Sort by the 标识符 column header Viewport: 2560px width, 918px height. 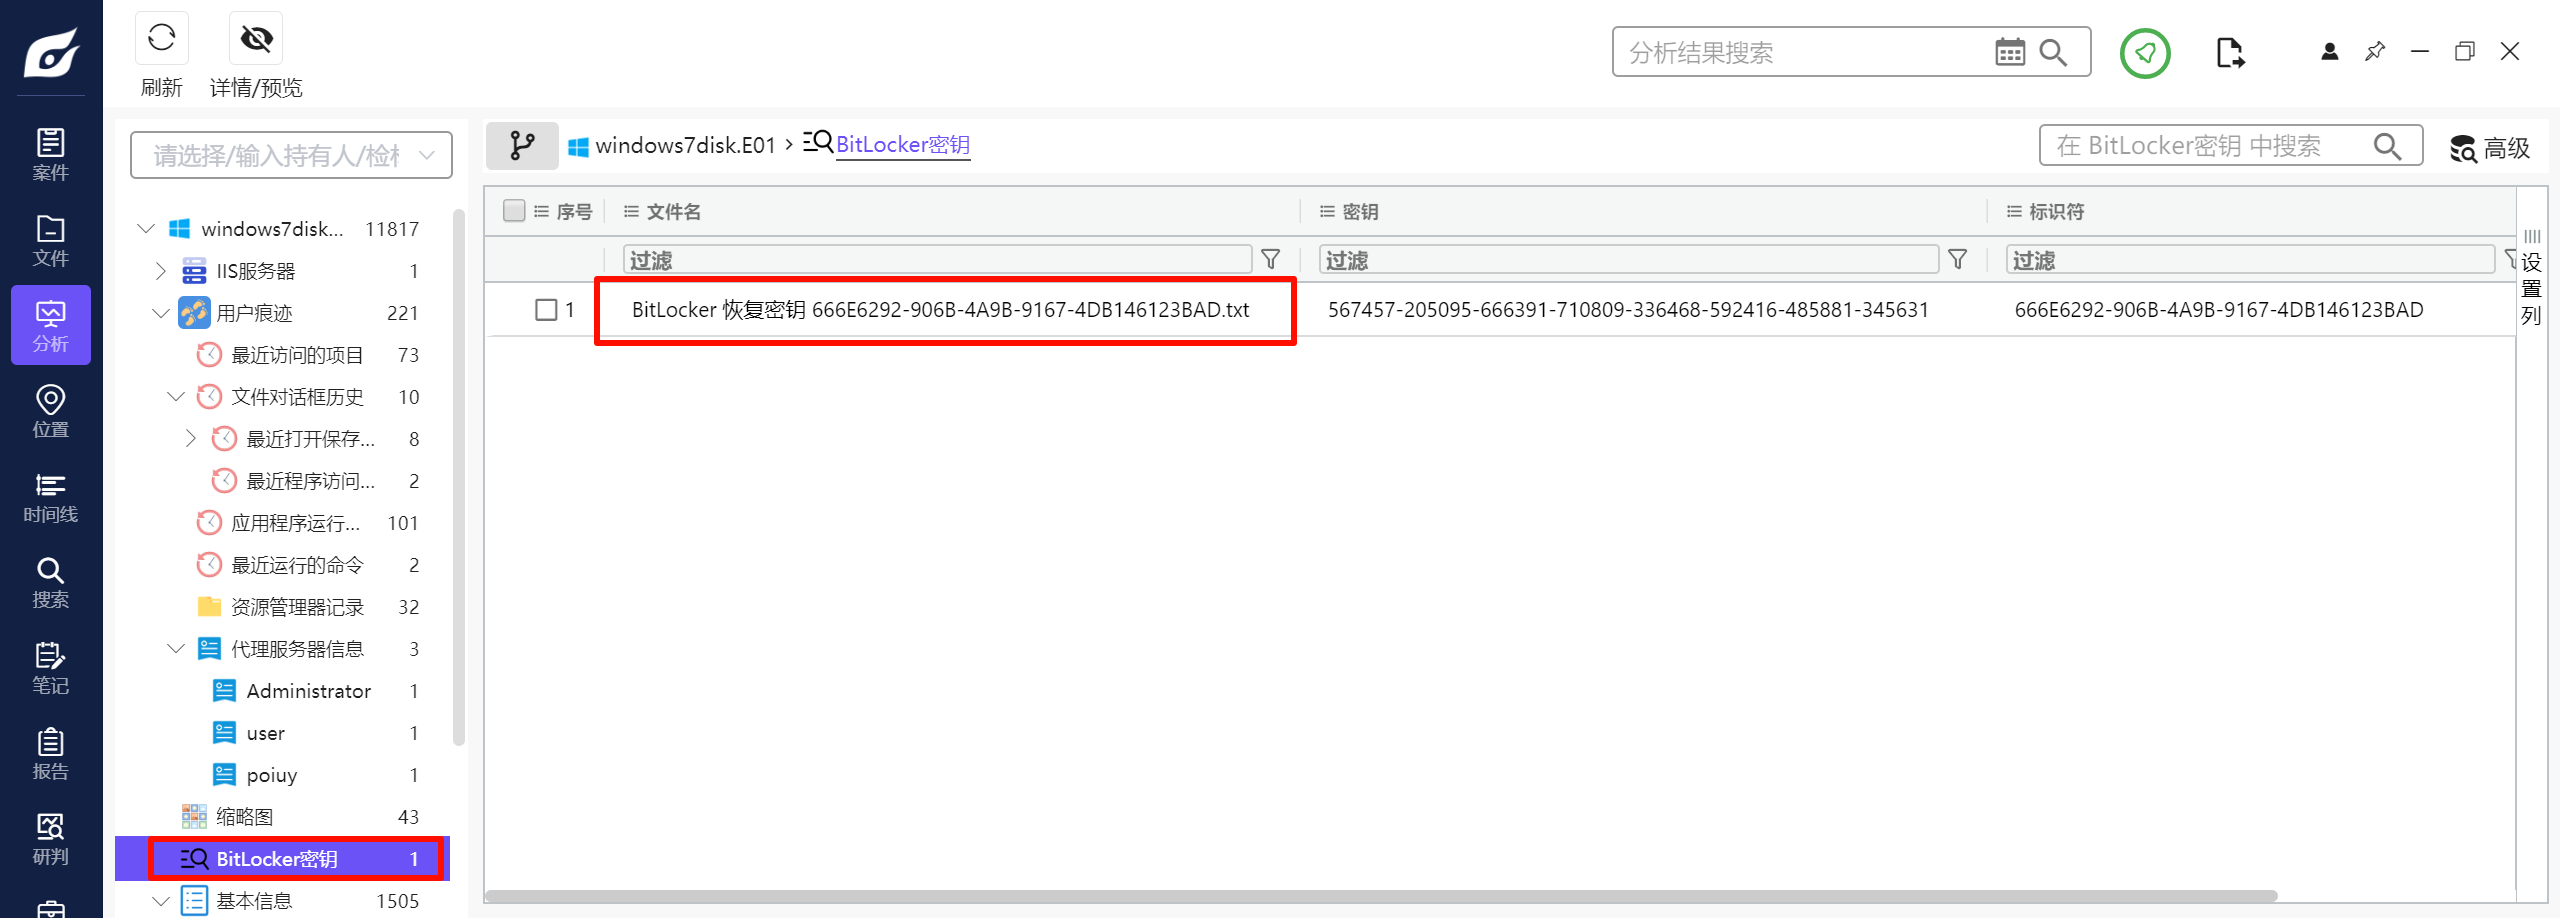(2056, 212)
